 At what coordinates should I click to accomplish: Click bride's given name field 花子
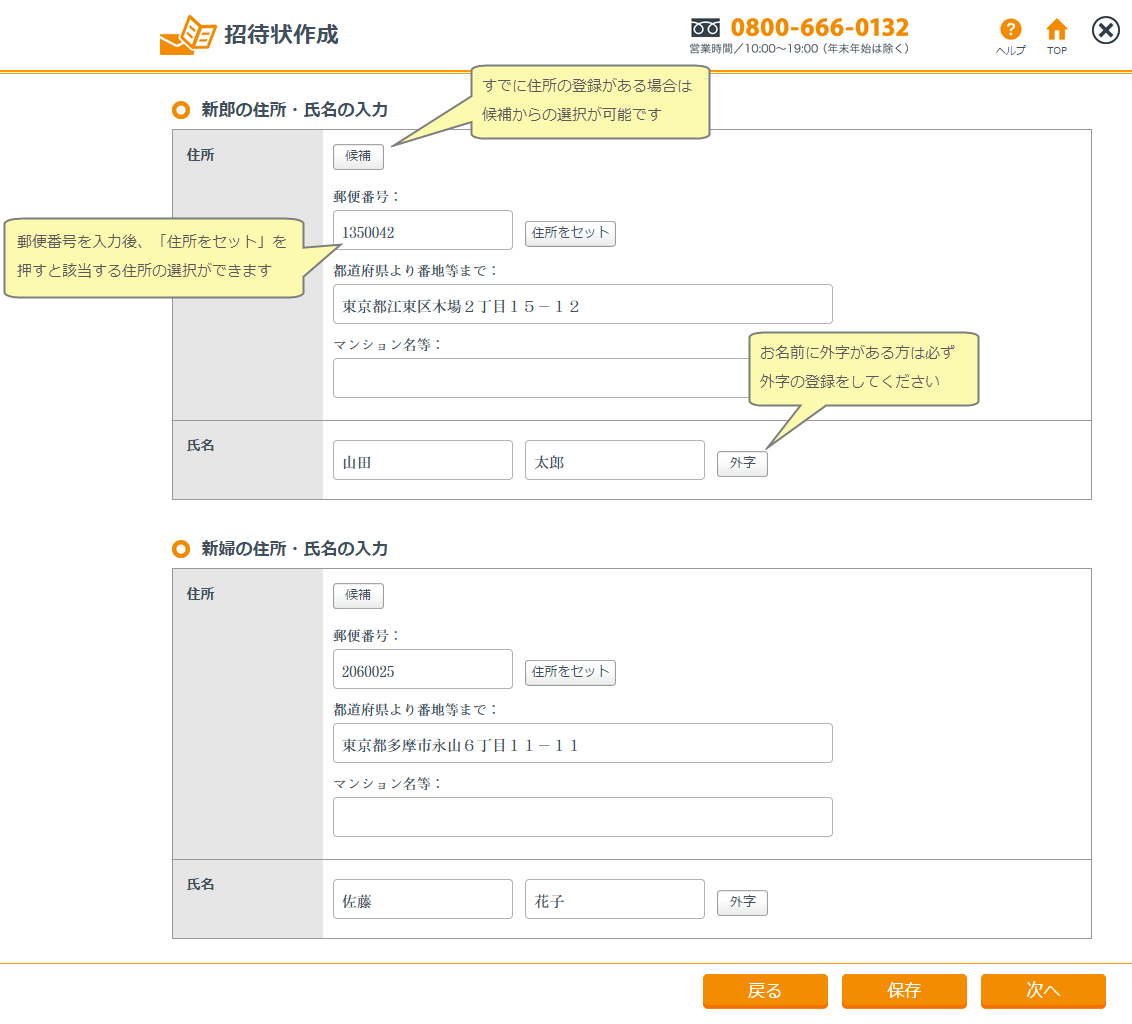point(614,899)
